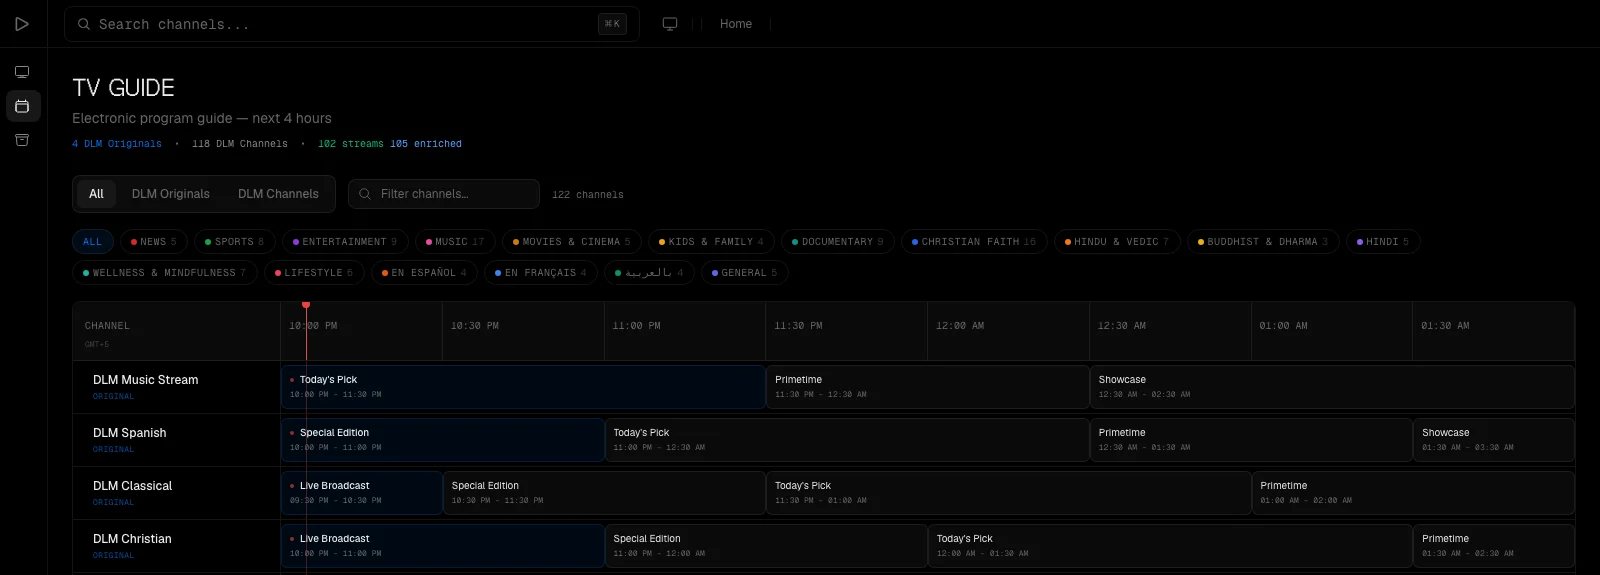Open Primetime on DLM Christian
Image resolution: width=1600 pixels, height=575 pixels.
[1494, 546]
